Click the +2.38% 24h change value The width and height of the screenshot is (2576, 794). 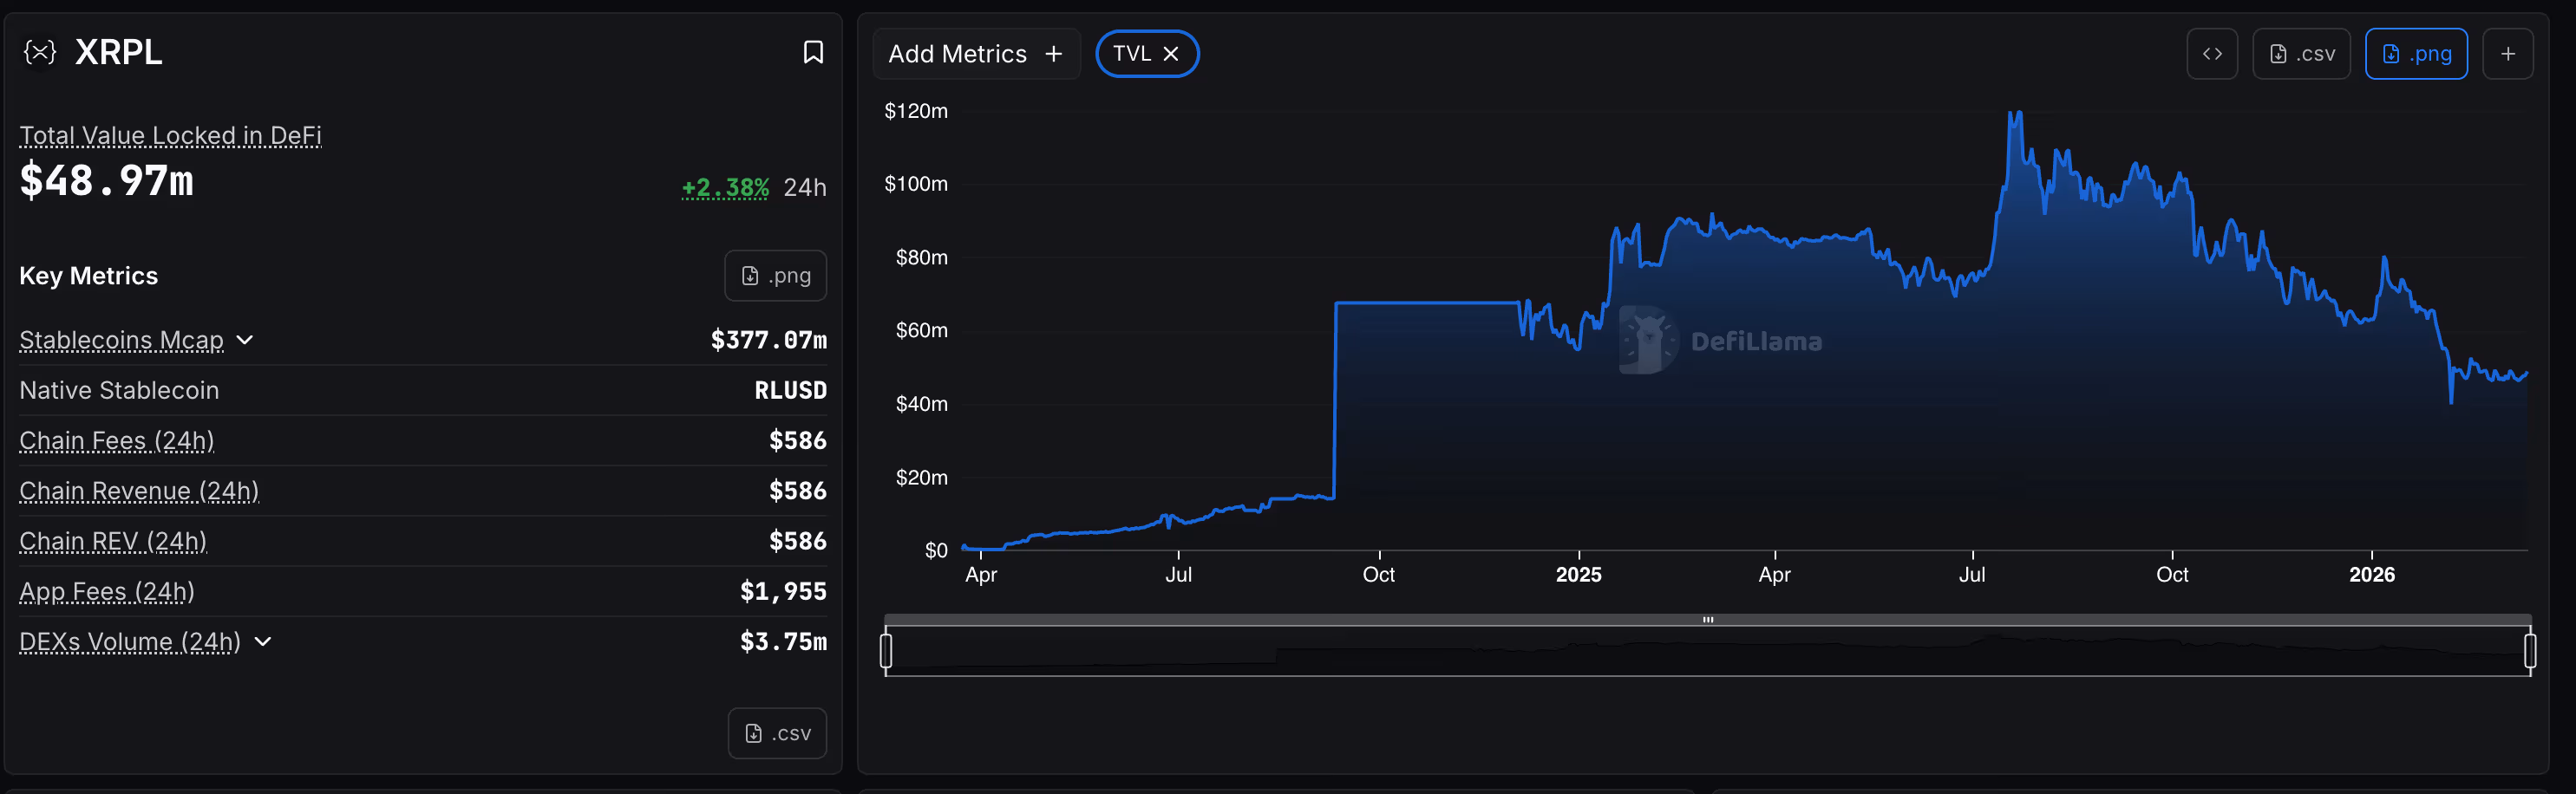(x=725, y=188)
